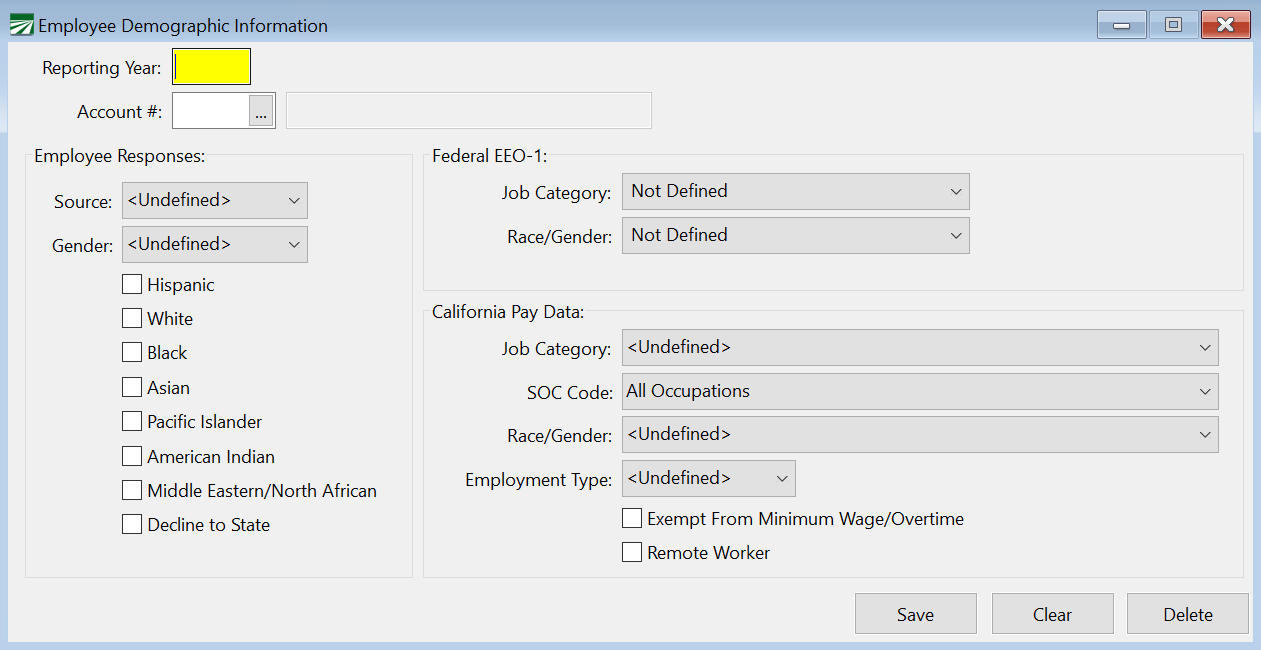Enable the Remote Worker checkbox
This screenshot has width=1261, height=650.
(632, 553)
